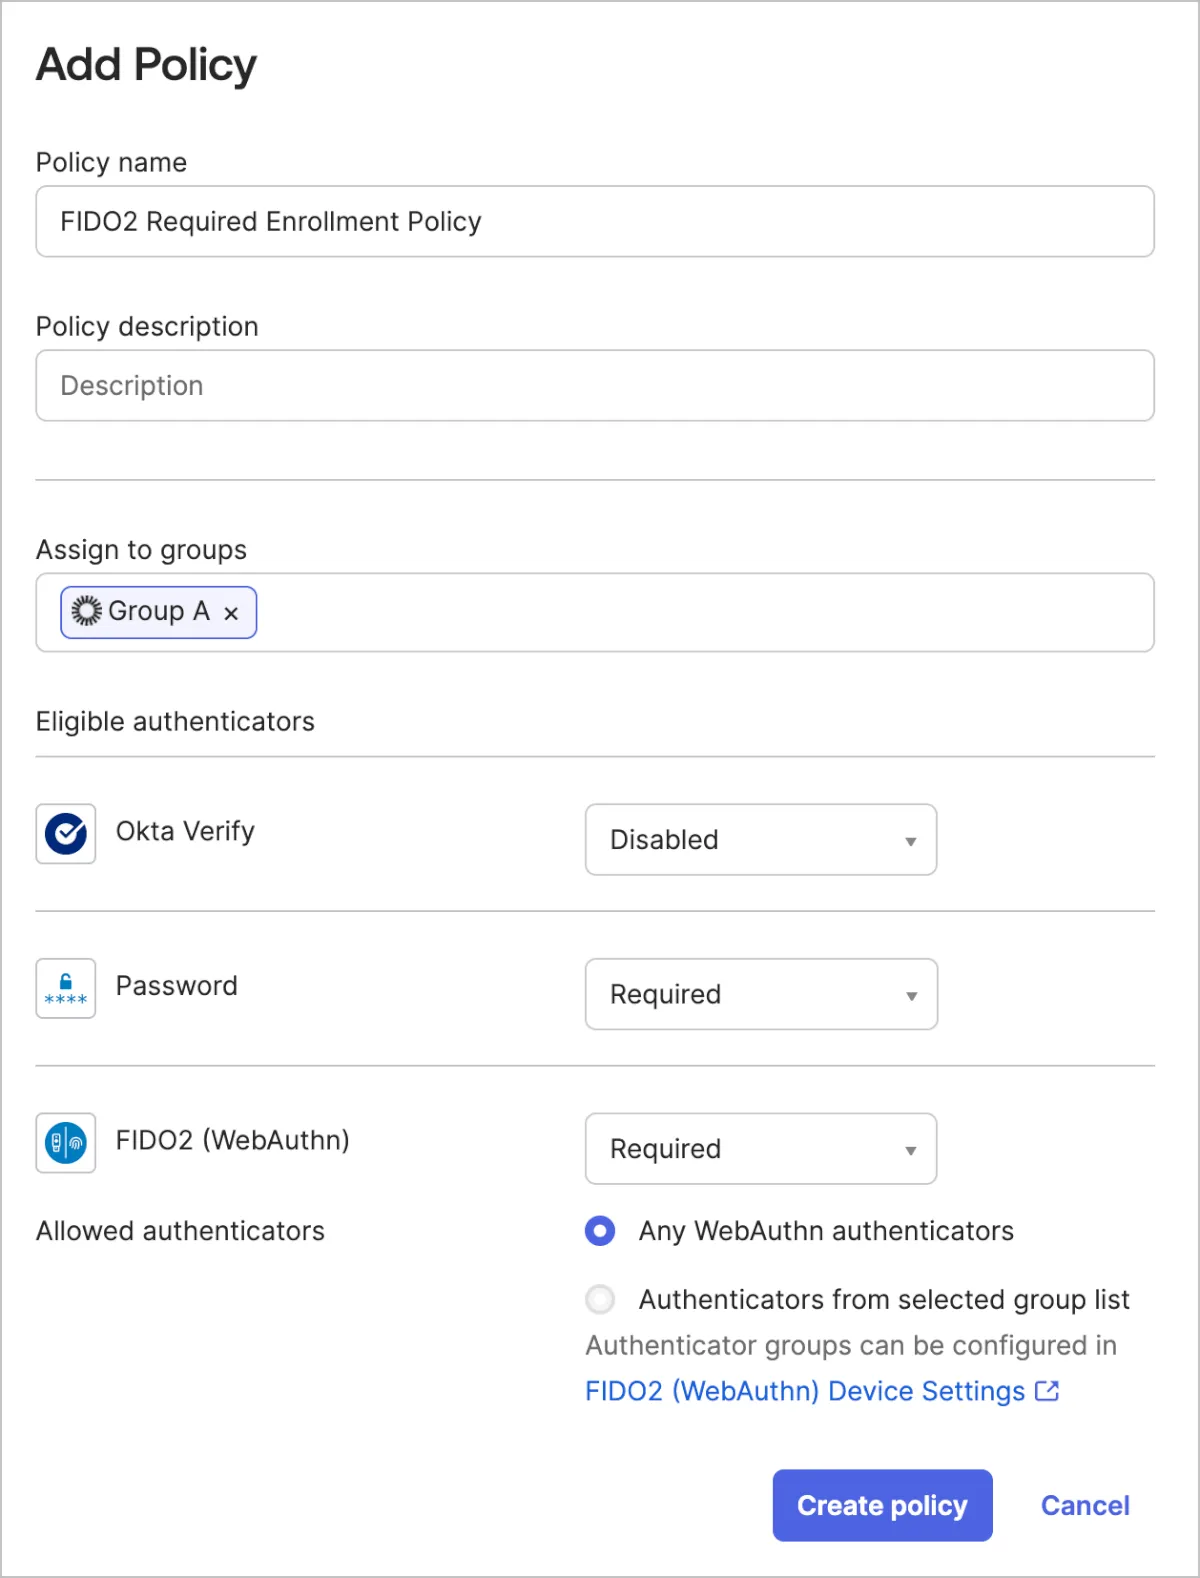Open FIDO2 (WebAuthn) Device Settings link
This screenshot has width=1200, height=1578.
pyautogui.click(x=805, y=1391)
